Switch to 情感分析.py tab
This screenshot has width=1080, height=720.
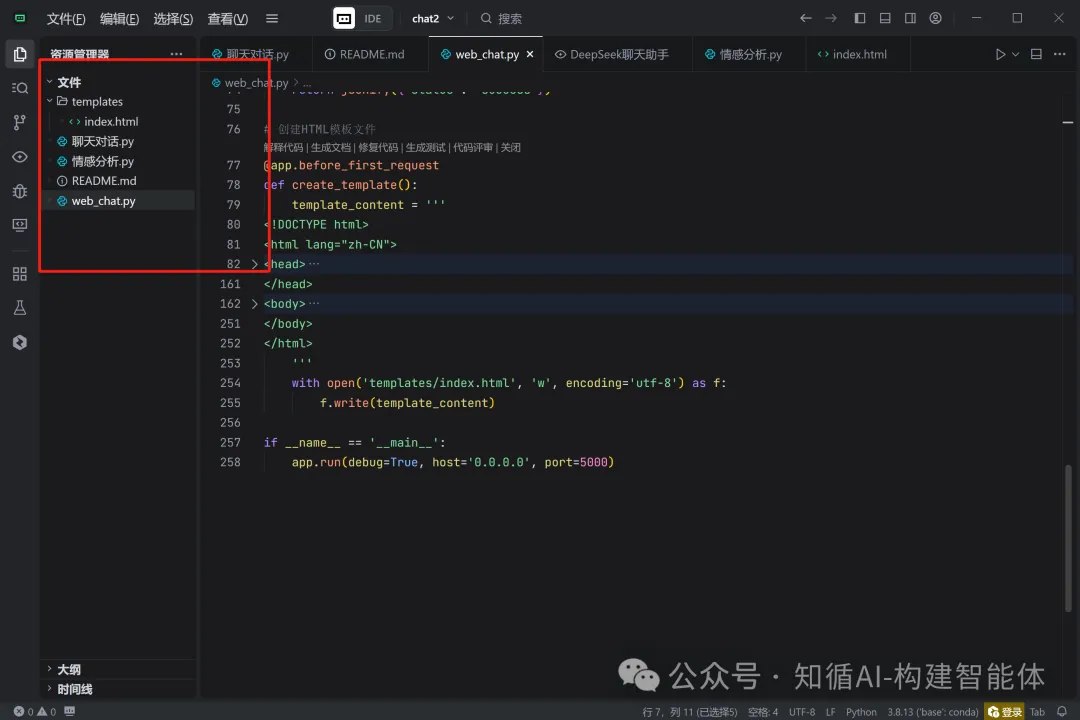pyautogui.click(x=743, y=54)
